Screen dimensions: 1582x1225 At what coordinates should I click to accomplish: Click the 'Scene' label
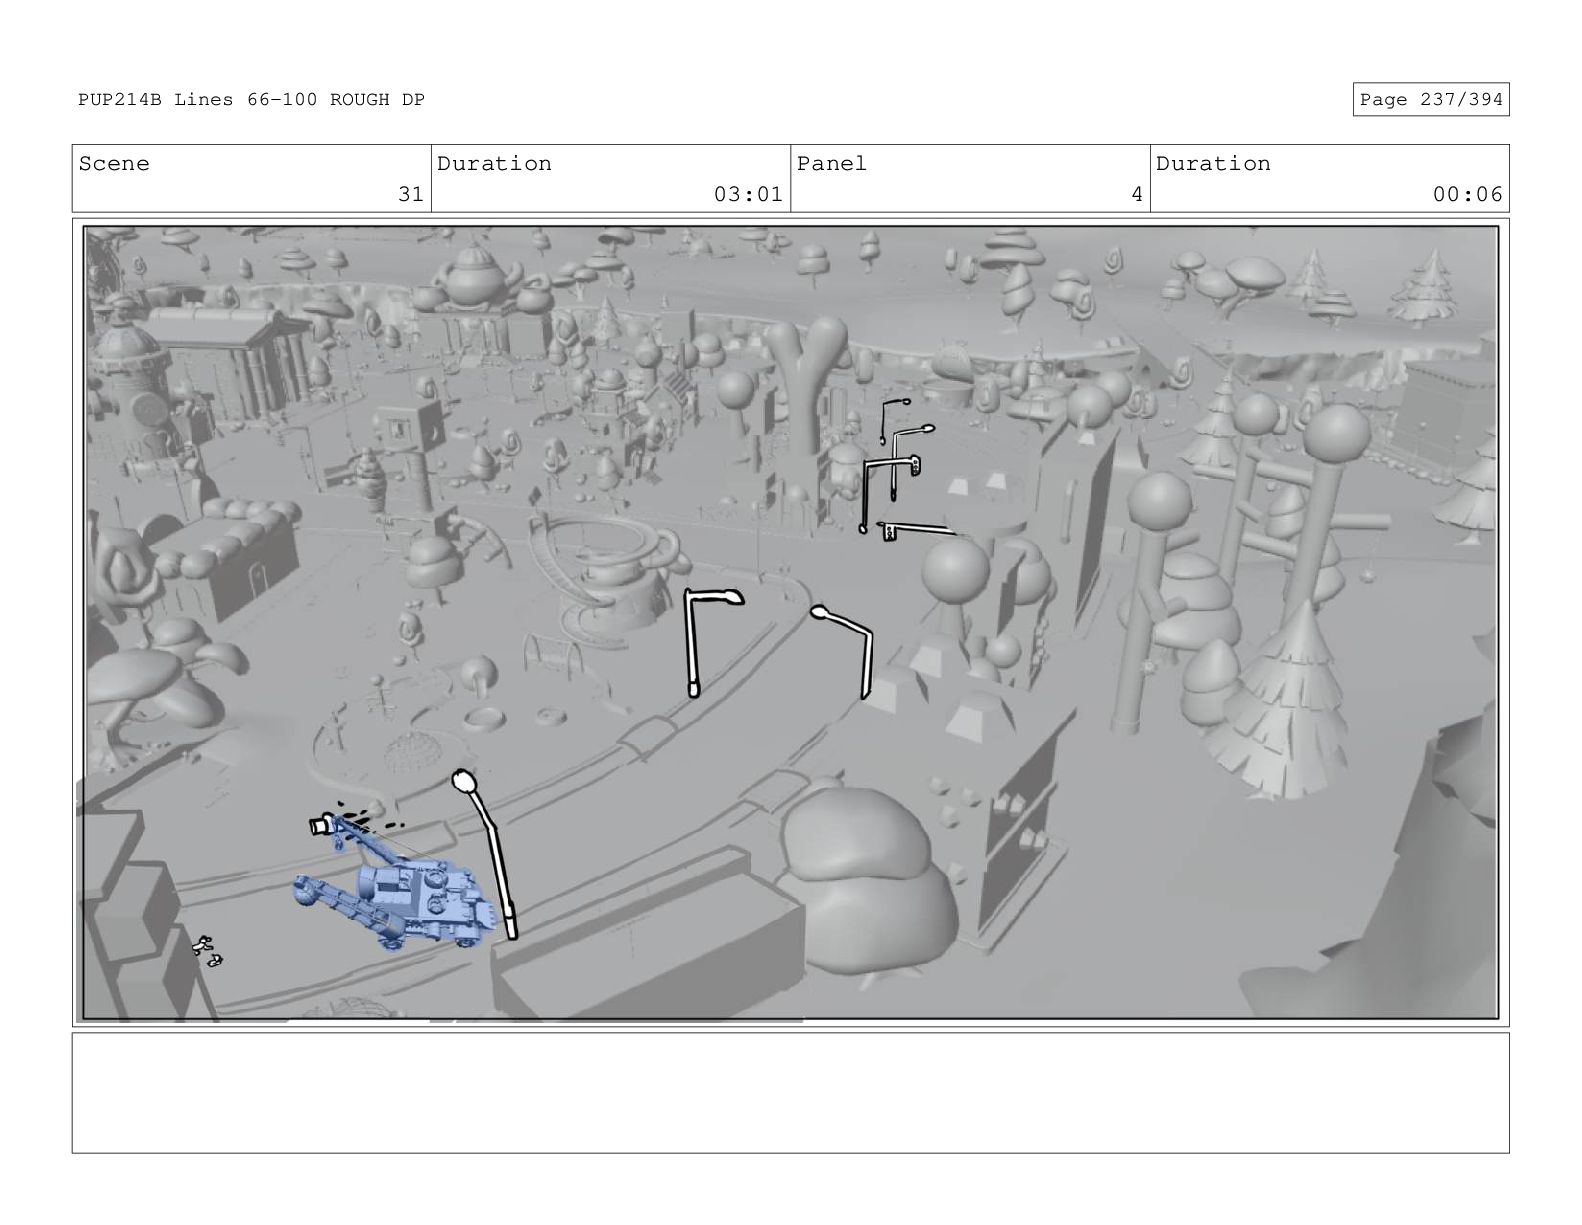point(114,164)
